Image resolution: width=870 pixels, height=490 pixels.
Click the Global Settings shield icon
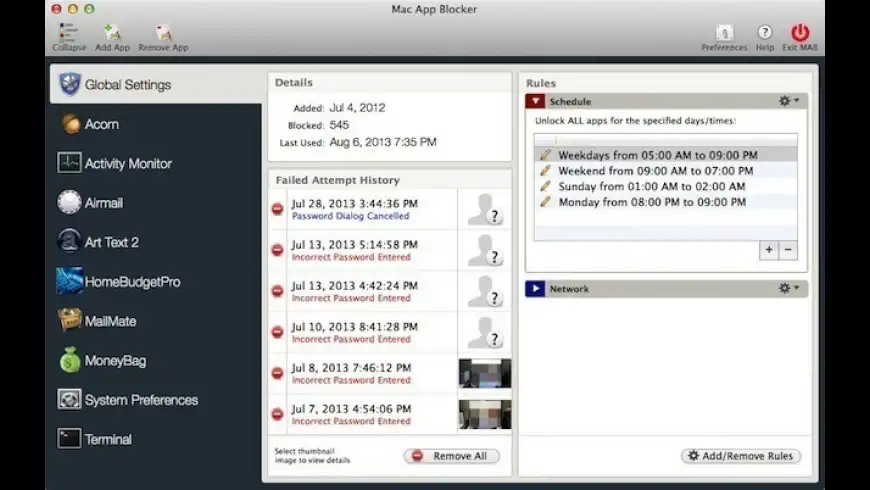tap(70, 84)
